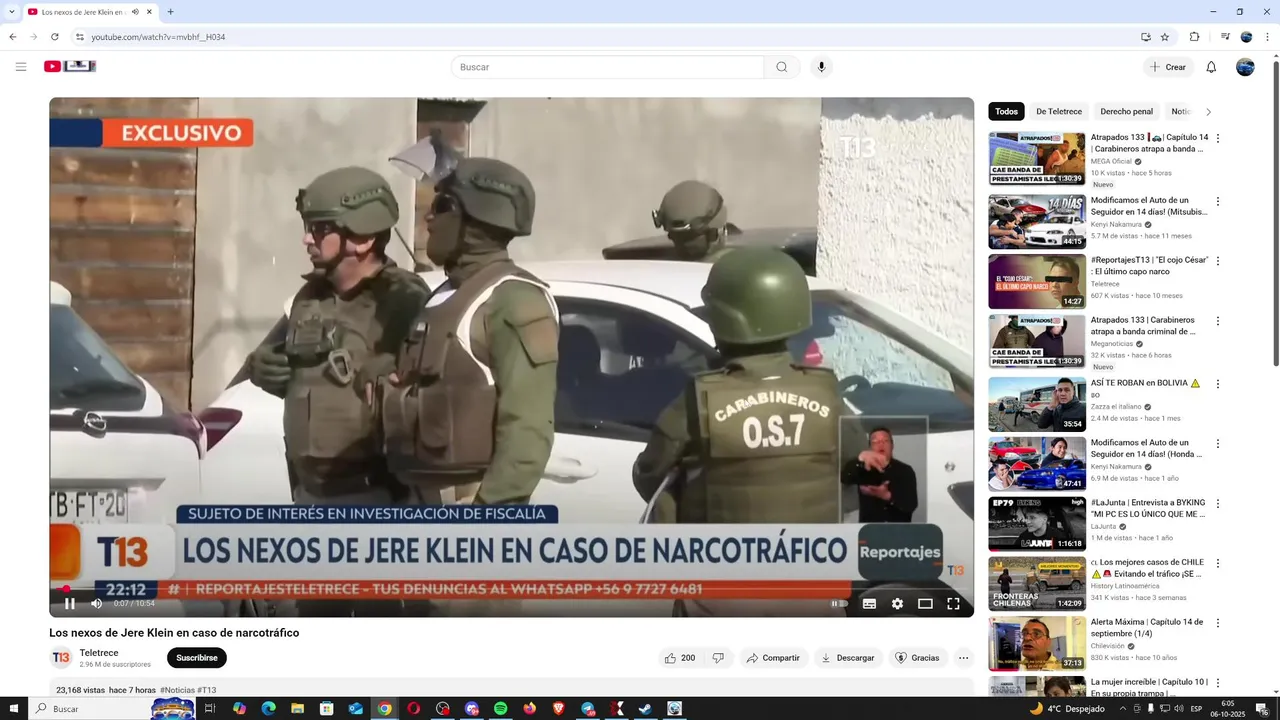Open the notifications bell
The image size is (1280, 720).
tap(1211, 67)
